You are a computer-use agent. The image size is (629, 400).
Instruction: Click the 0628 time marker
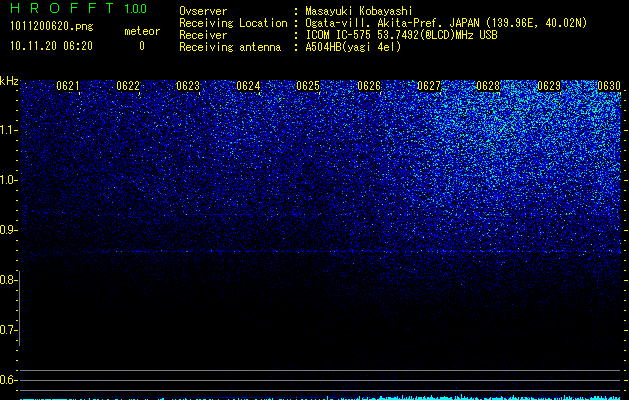[x=488, y=86]
